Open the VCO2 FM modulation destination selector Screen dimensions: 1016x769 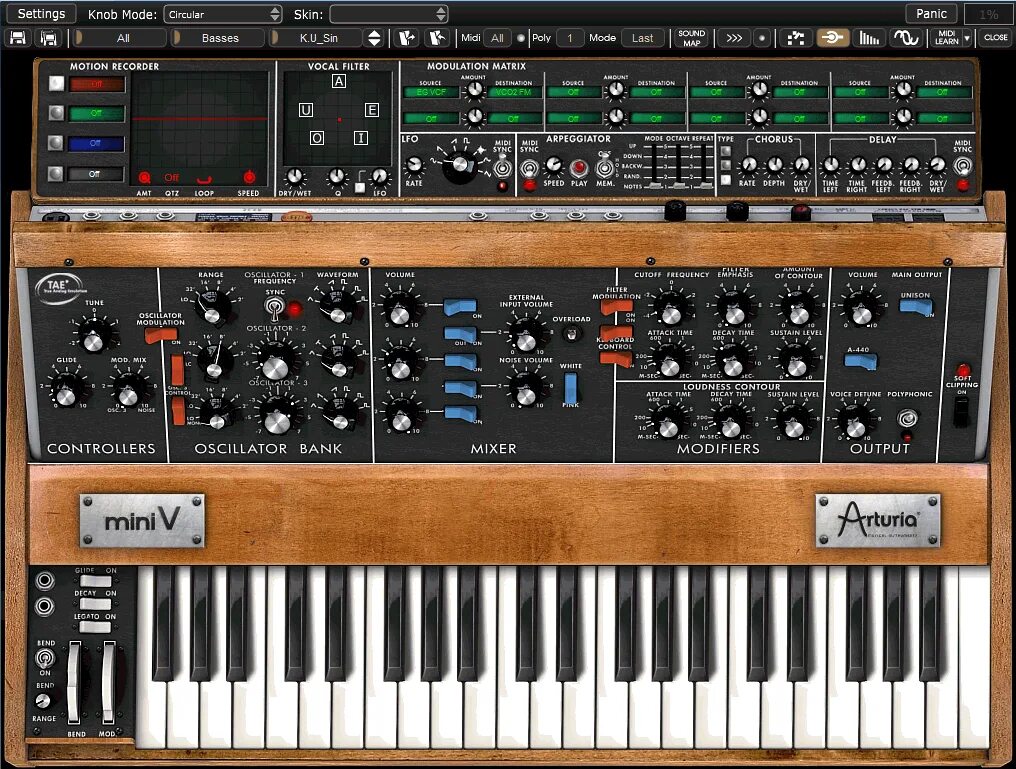click(514, 93)
